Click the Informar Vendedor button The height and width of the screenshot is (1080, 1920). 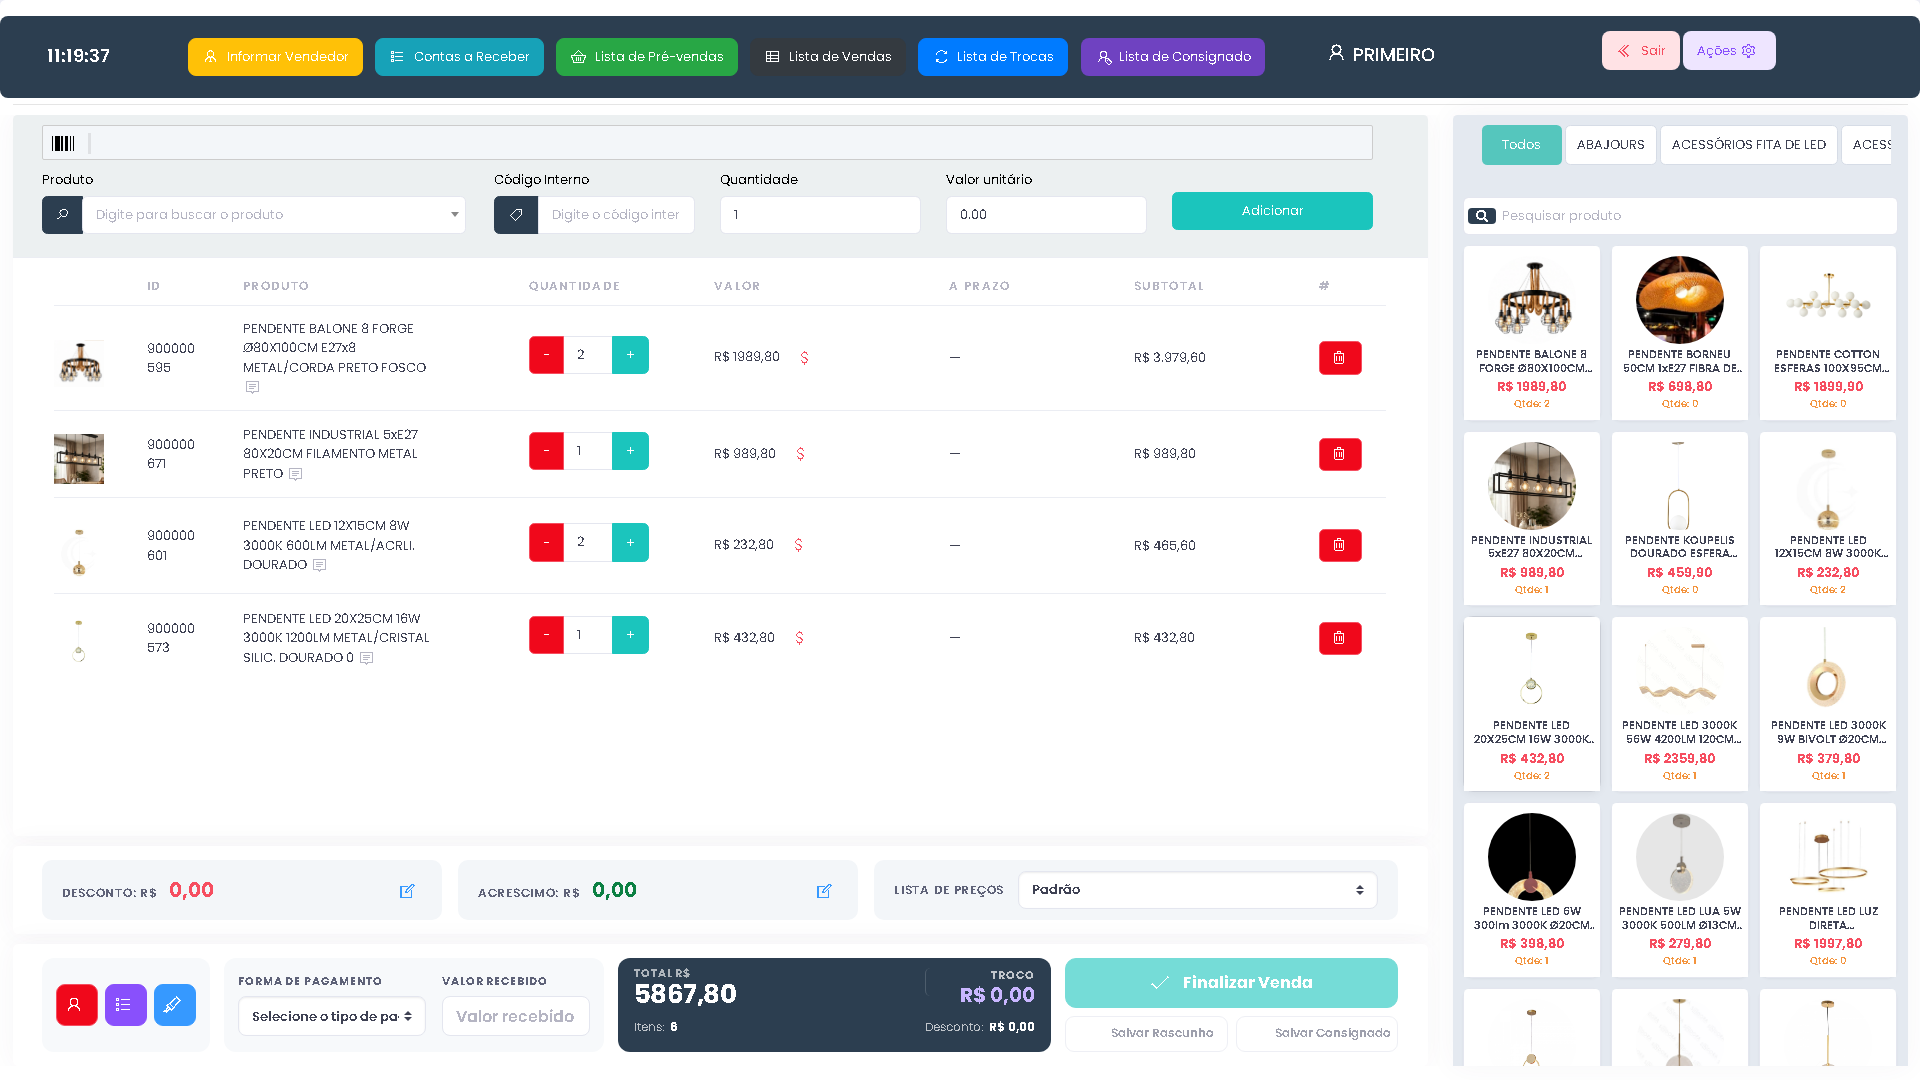click(275, 57)
